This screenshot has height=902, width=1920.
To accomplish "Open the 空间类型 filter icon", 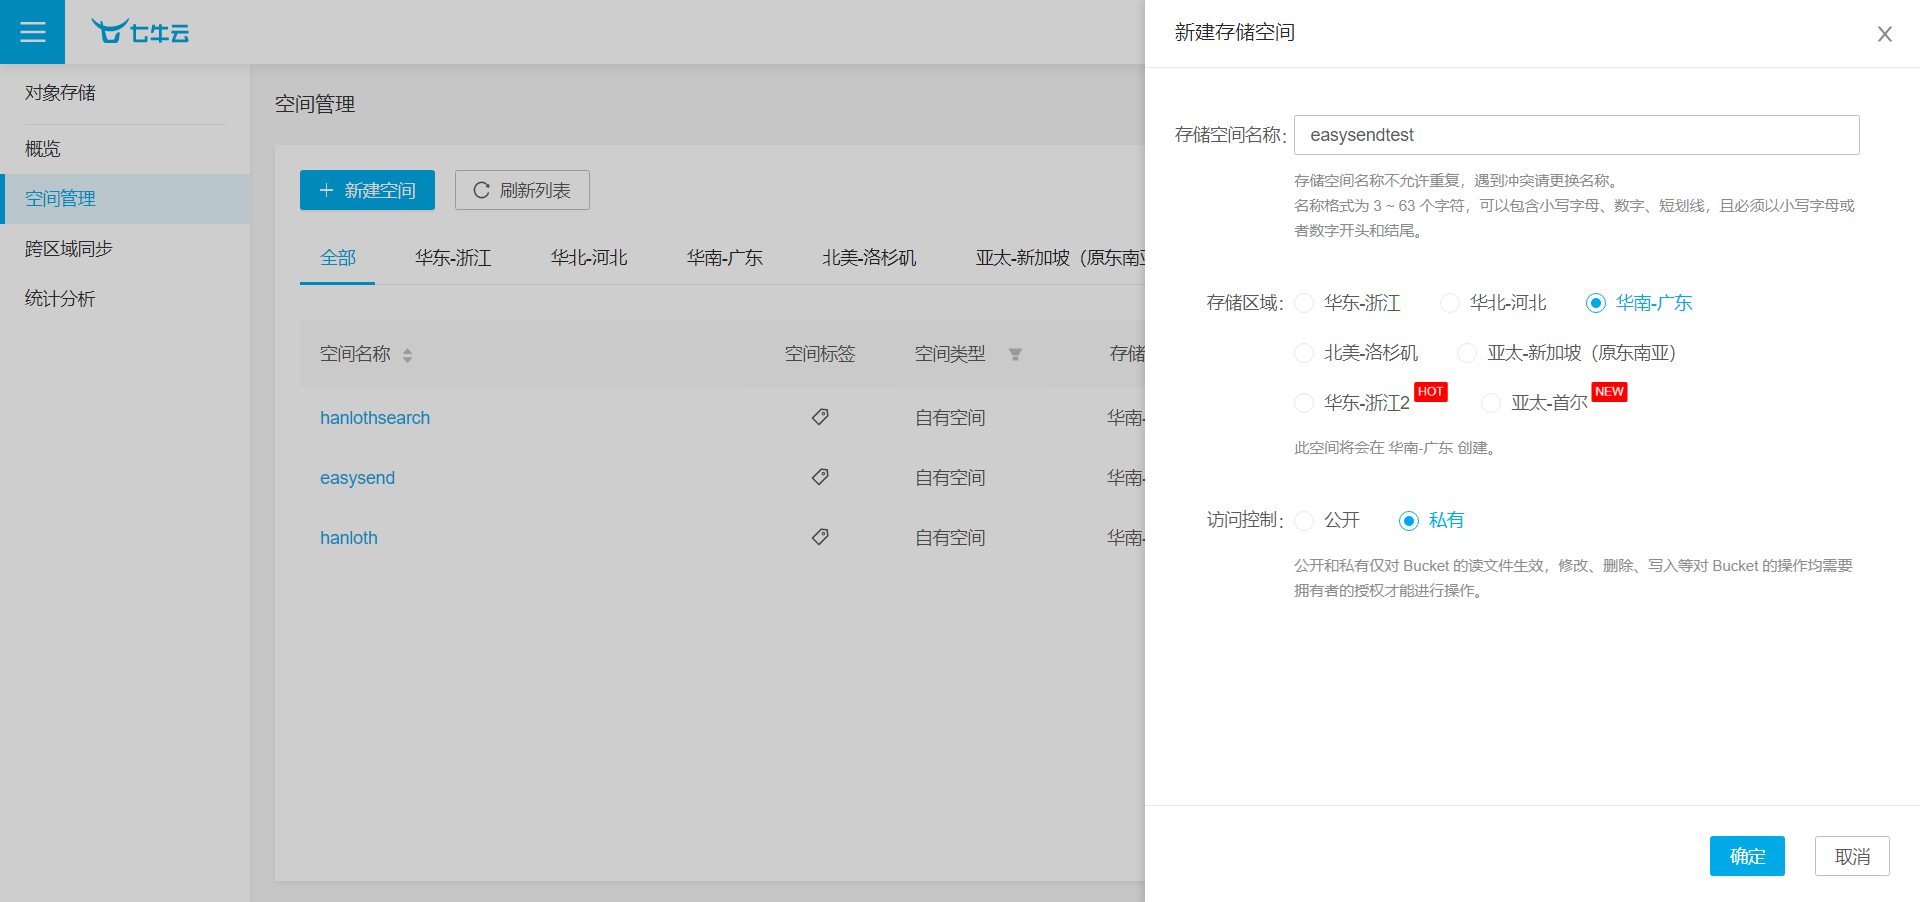I will click(x=1015, y=354).
